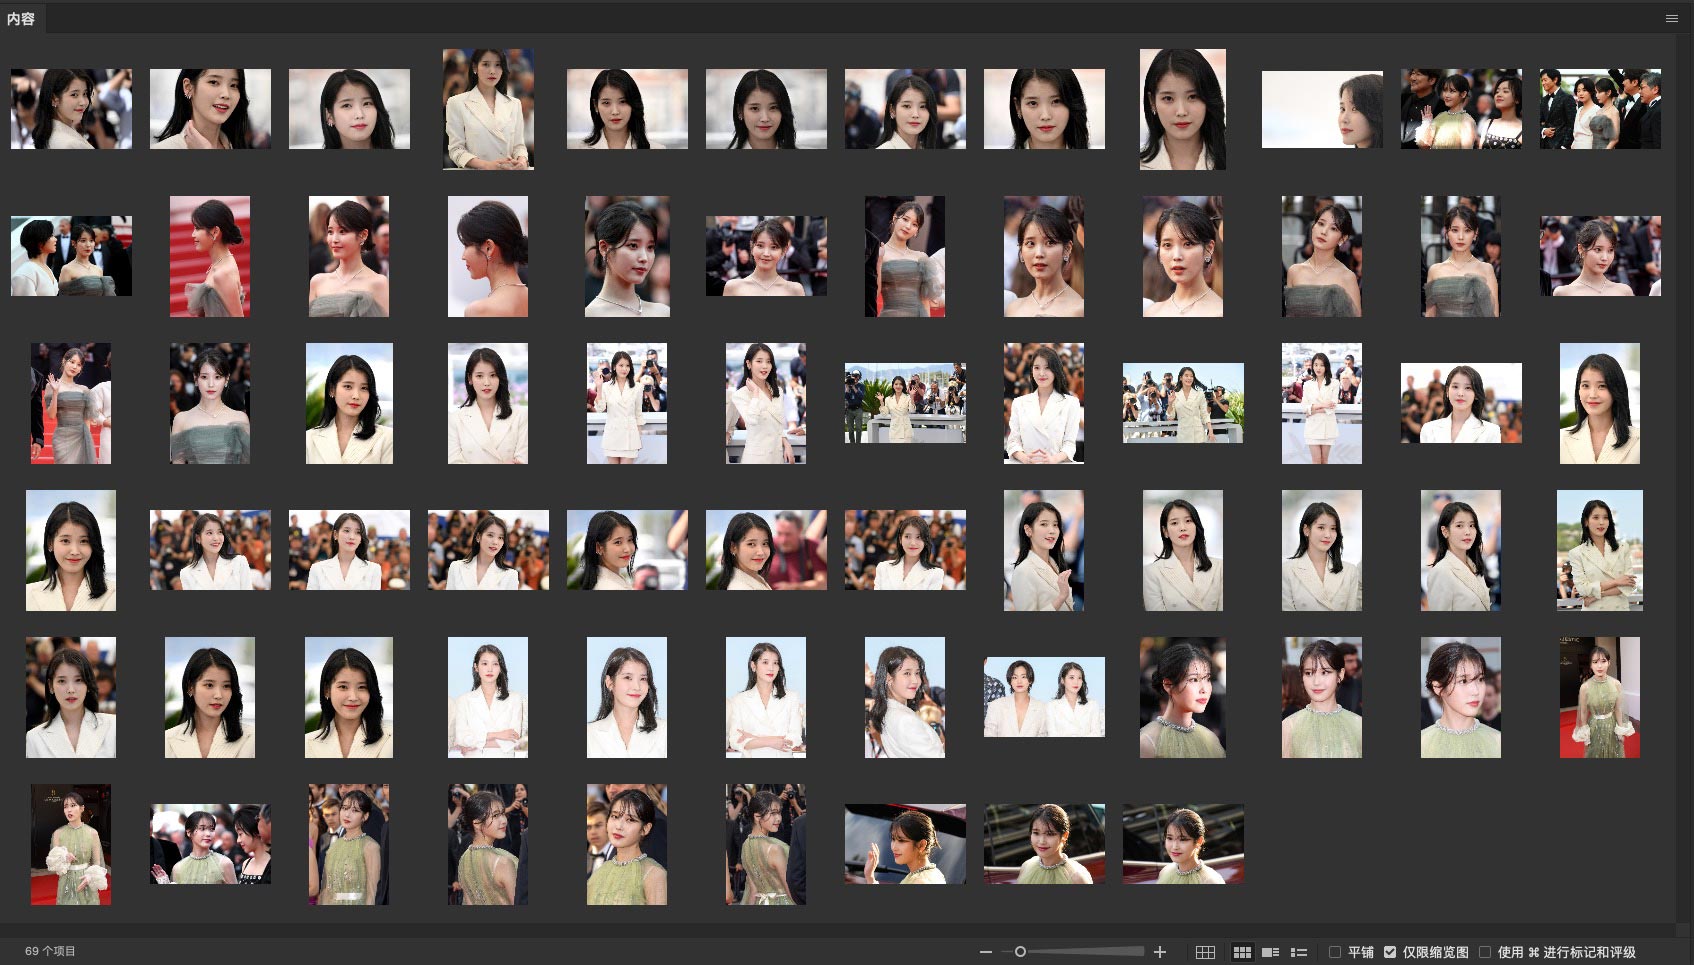Toggle 使用 ⌘ 进行标记和评级 checkbox
The image size is (1694, 965).
[x=1485, y=952]
